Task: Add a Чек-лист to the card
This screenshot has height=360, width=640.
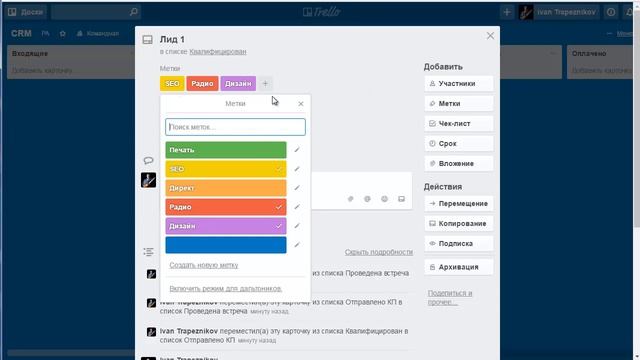Action: click(459, 123)
